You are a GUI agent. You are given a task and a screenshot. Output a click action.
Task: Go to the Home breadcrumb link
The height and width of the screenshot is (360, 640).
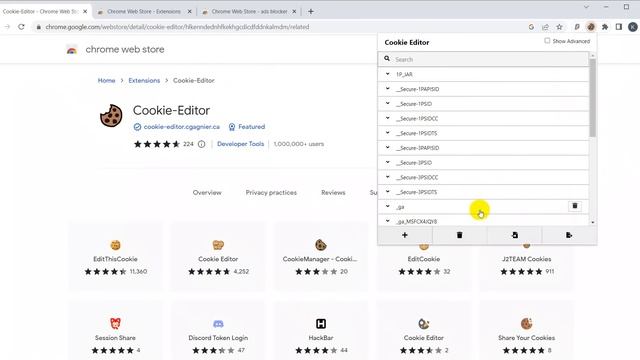[x=106, y=80]
